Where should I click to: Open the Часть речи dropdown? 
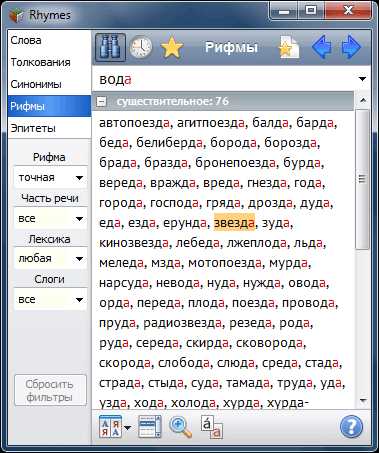(x=50, y=218)
